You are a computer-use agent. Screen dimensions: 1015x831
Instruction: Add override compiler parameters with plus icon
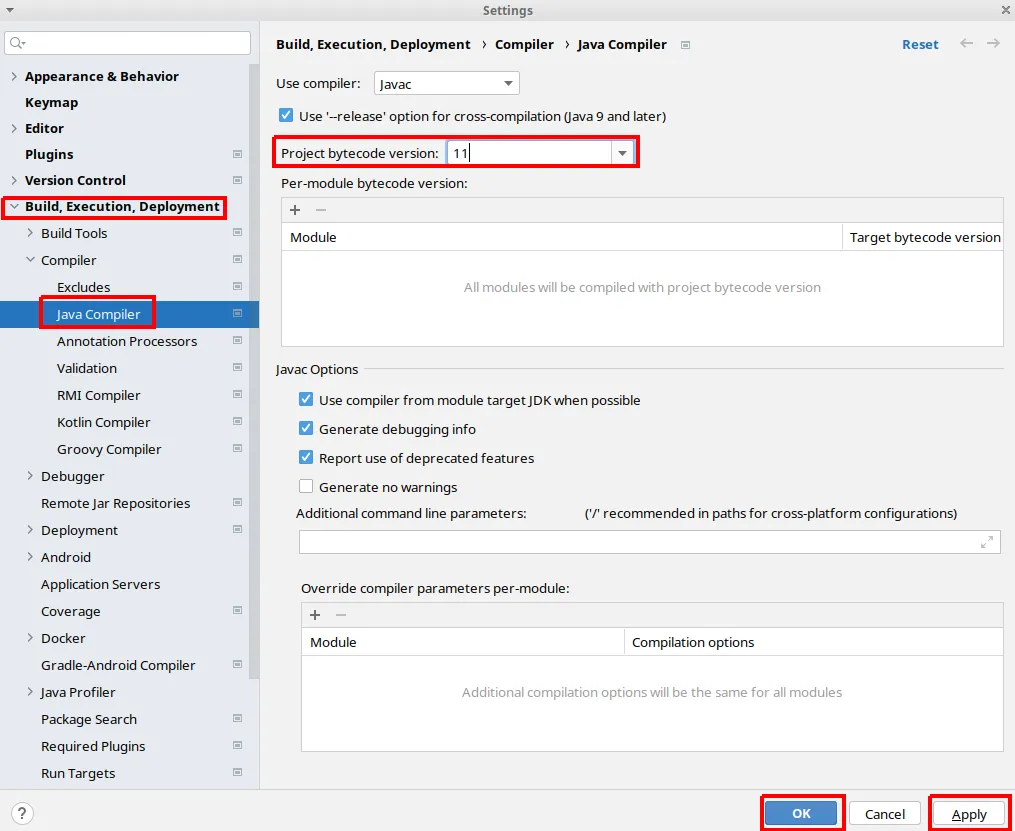click(x=315, y=615)
